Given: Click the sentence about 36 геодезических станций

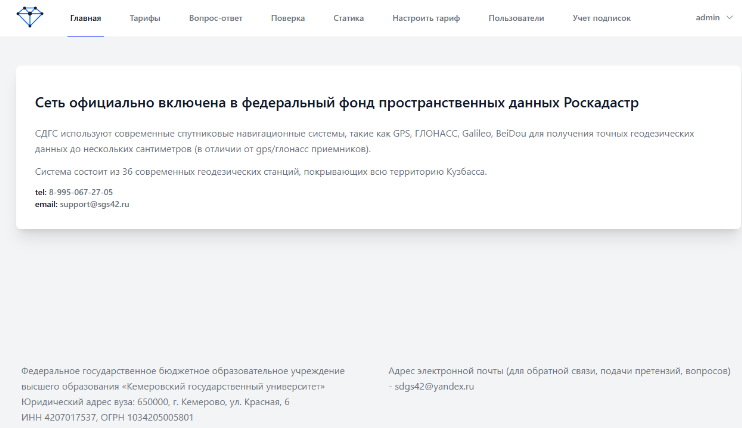Looking at the screenshot, I should [261, 171].
